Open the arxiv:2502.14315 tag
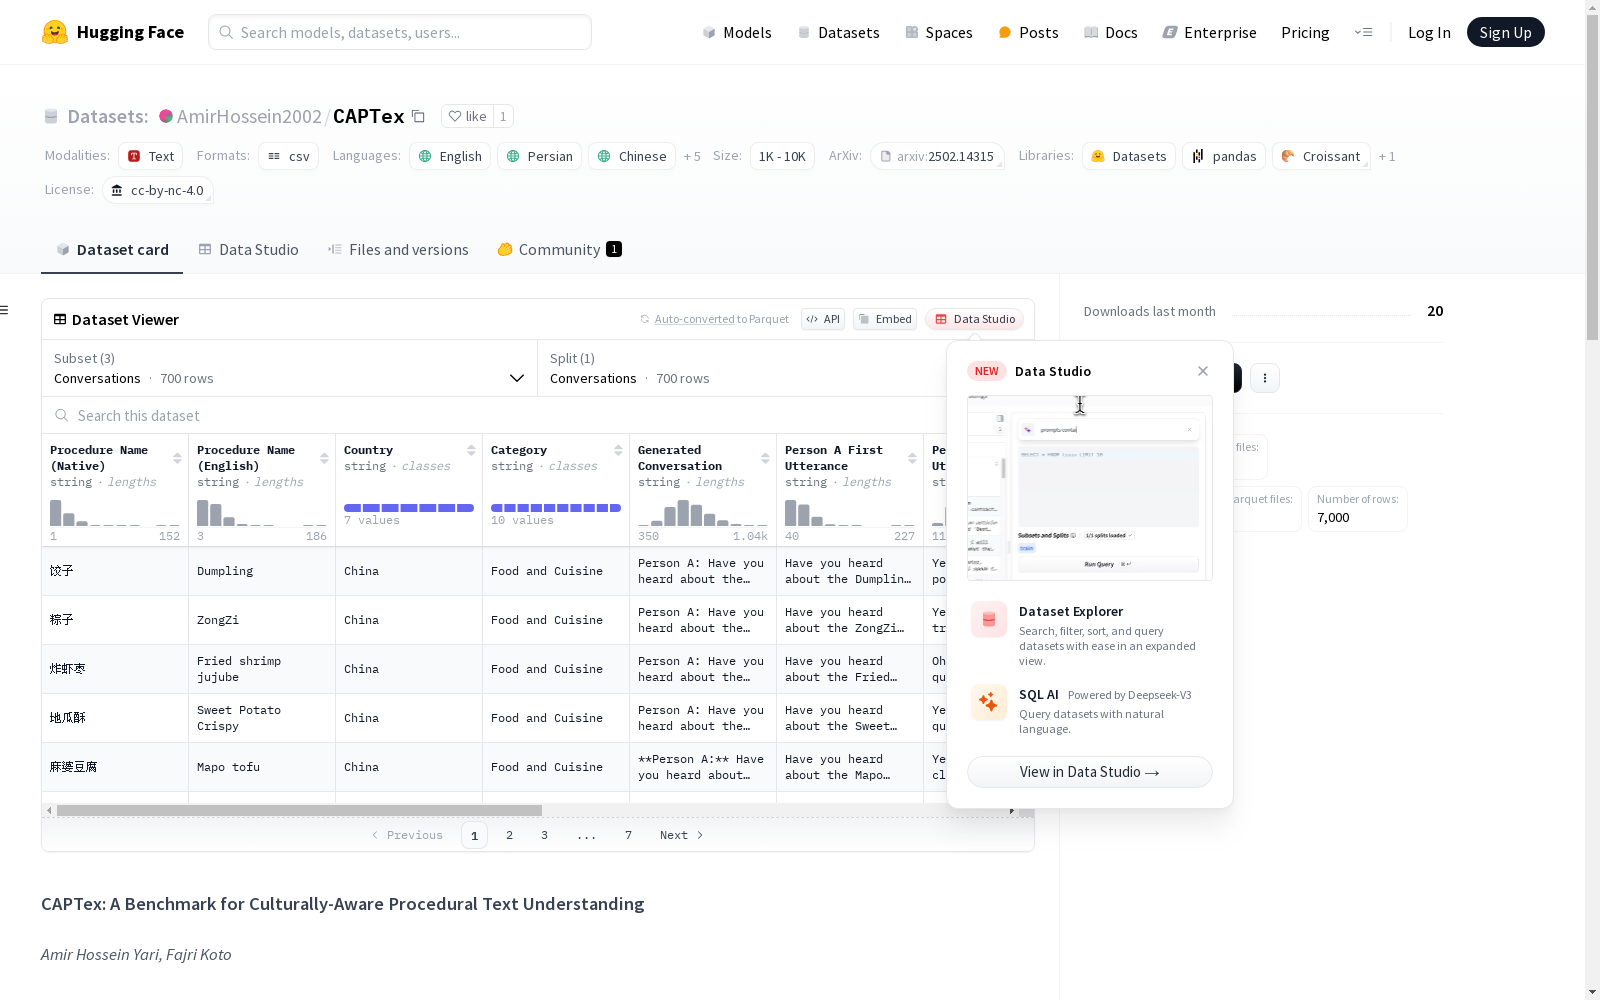Image resolution: width=1600 pixels, height=1000 pixels. click(937, 156)
